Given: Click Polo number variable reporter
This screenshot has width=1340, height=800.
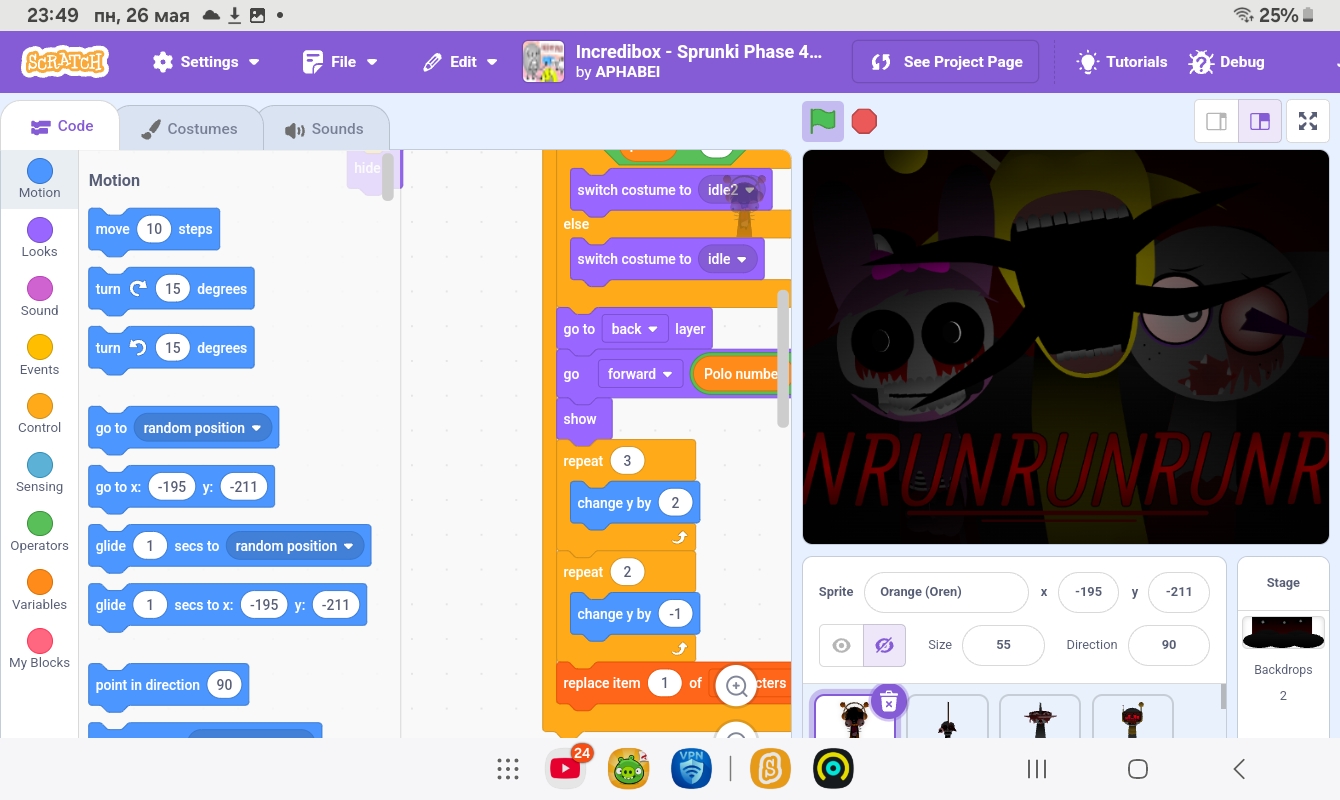Looking at the screenshot, I should (740, 374).
